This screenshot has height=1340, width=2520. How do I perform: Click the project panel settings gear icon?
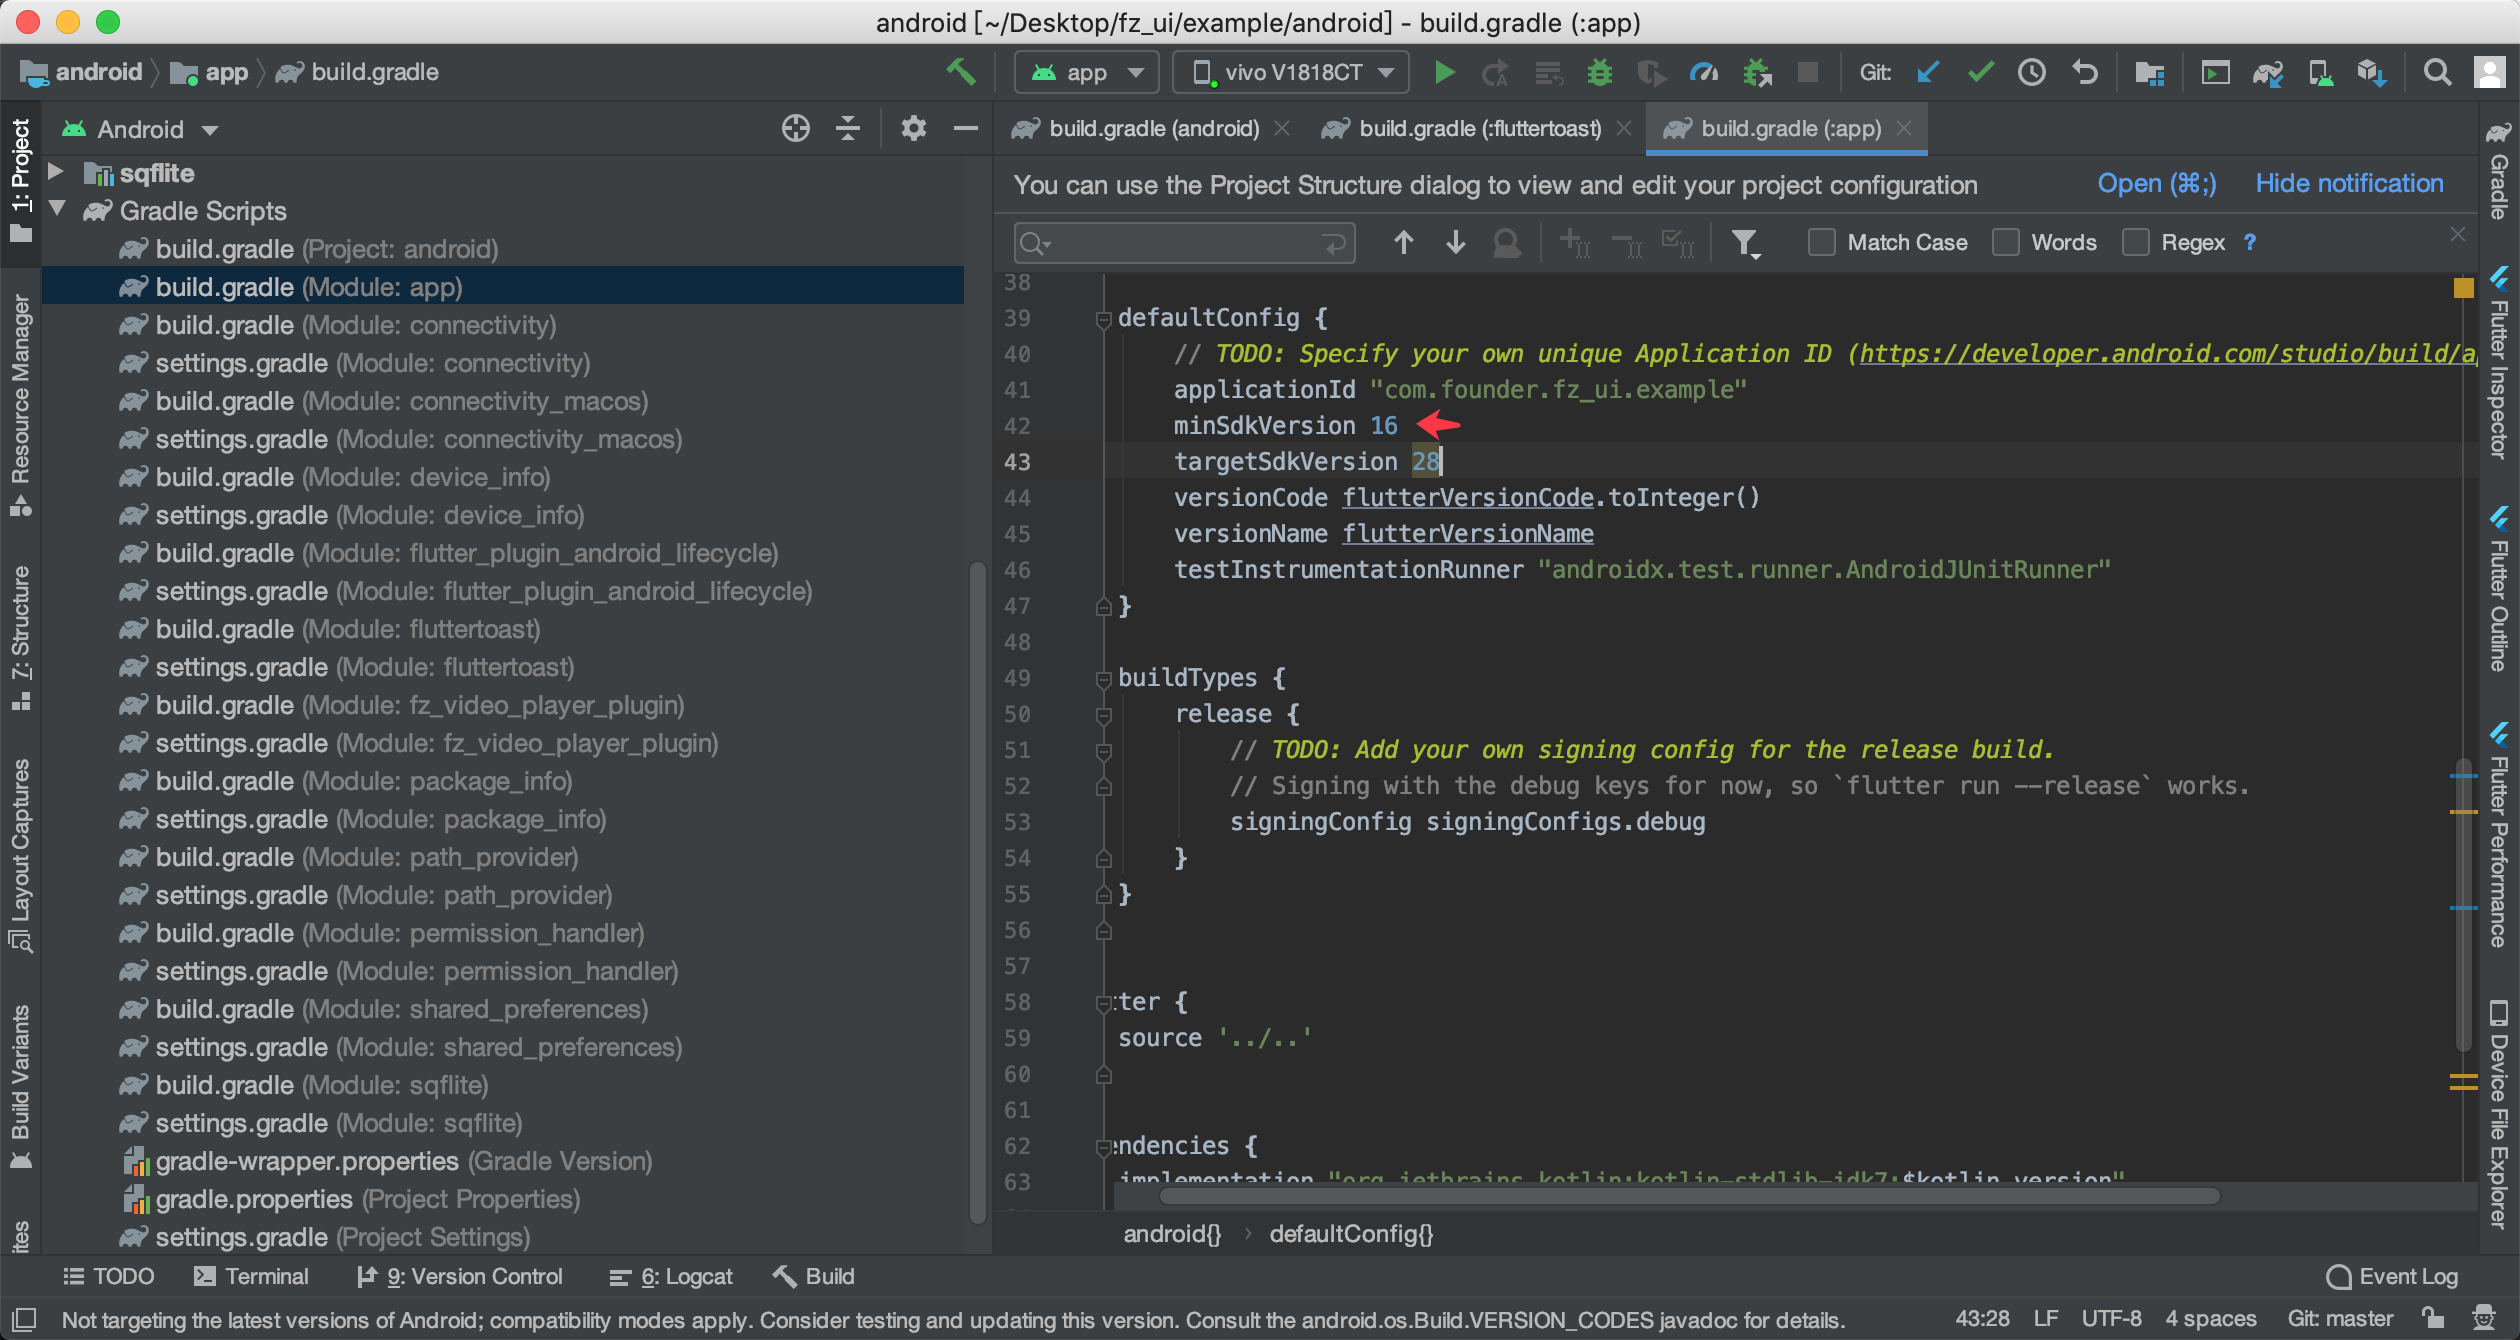click(913, 128)
